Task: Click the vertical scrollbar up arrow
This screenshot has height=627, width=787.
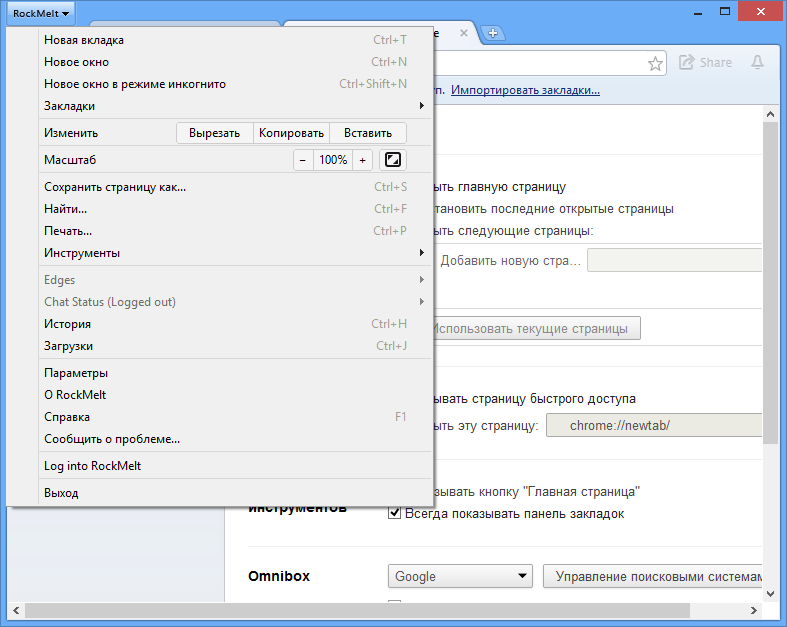Action: tap(770, 114)
